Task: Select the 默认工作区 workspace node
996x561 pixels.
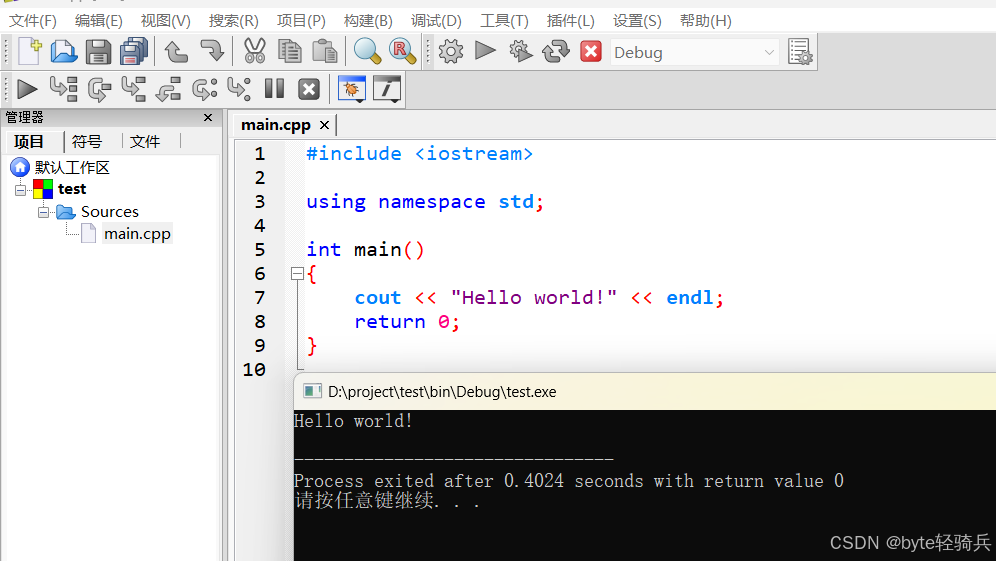Action: pyautogui.click(x=72, y=167)
